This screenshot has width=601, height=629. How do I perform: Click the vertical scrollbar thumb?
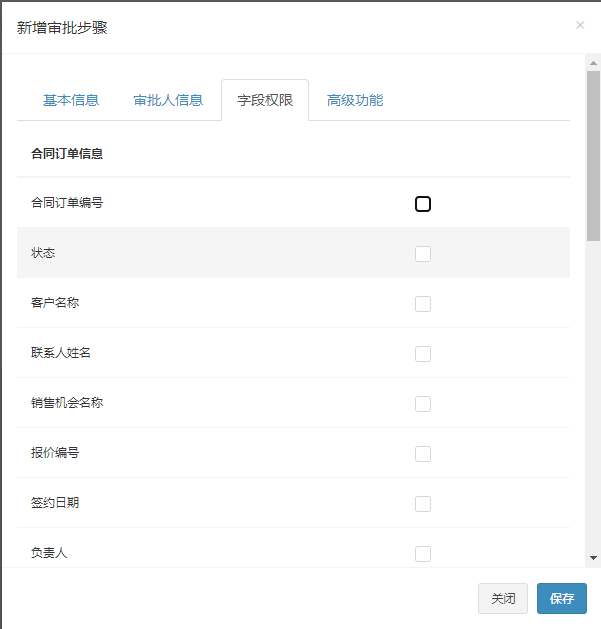593,155
